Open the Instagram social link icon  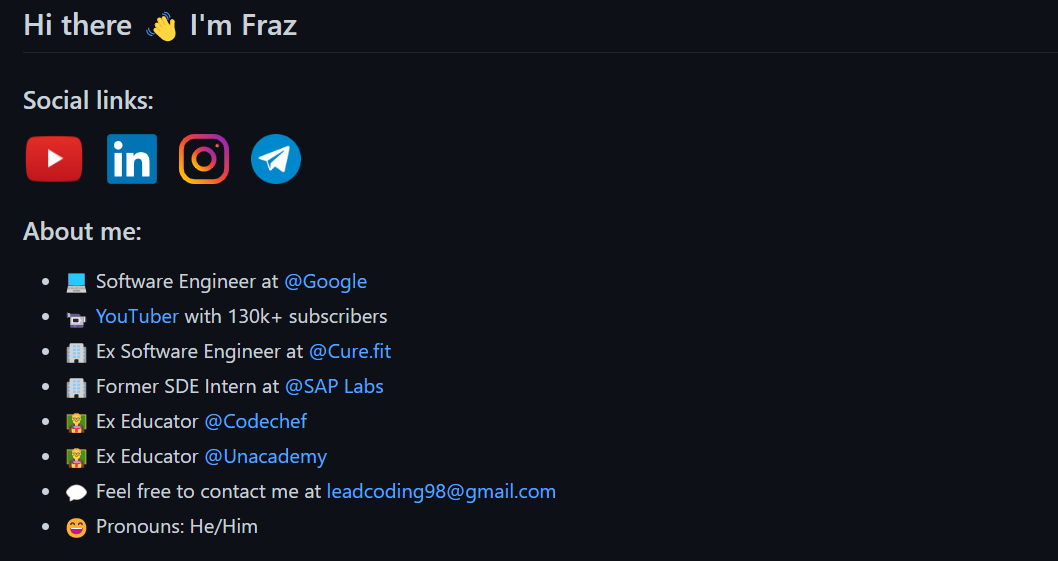pos(204,159)
